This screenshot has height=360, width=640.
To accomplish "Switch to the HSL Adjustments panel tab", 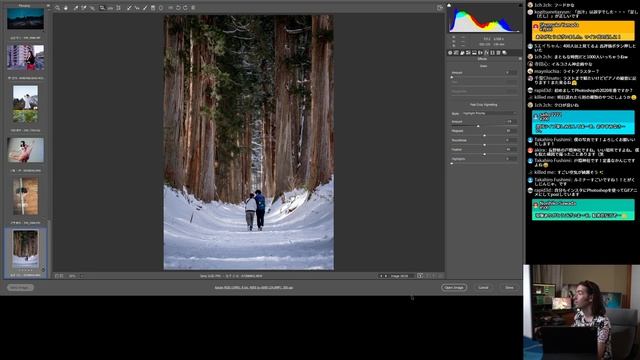I will point(468,53).
